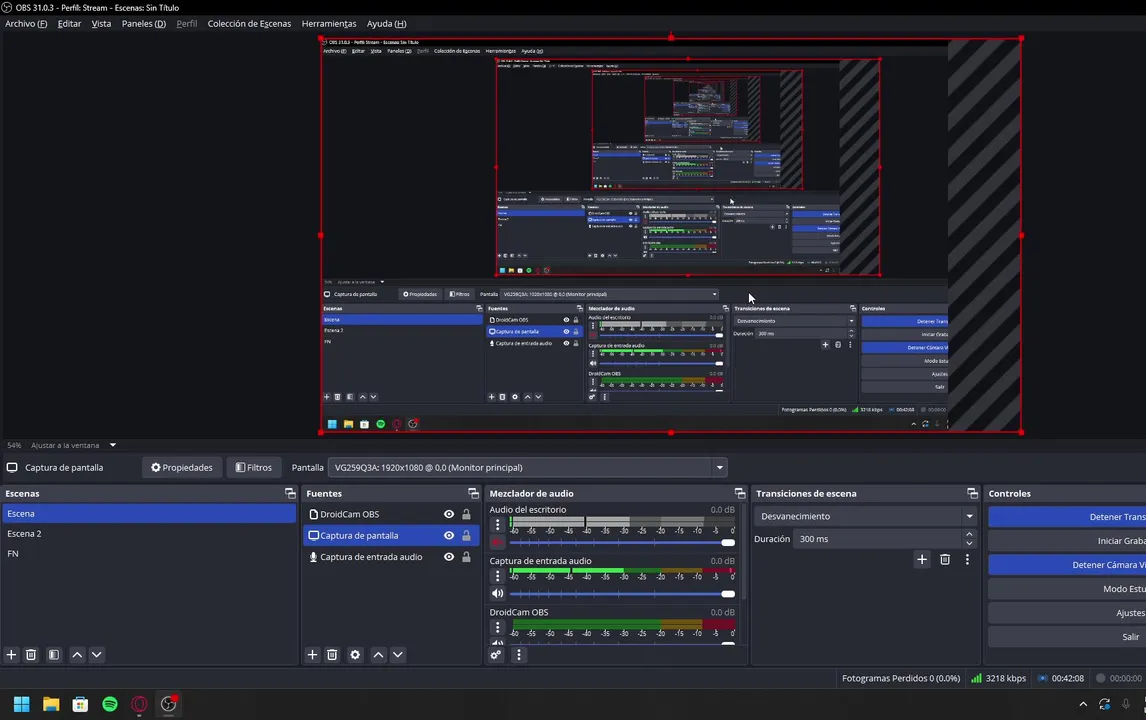Open the Paneles menu

pos(143,23)
